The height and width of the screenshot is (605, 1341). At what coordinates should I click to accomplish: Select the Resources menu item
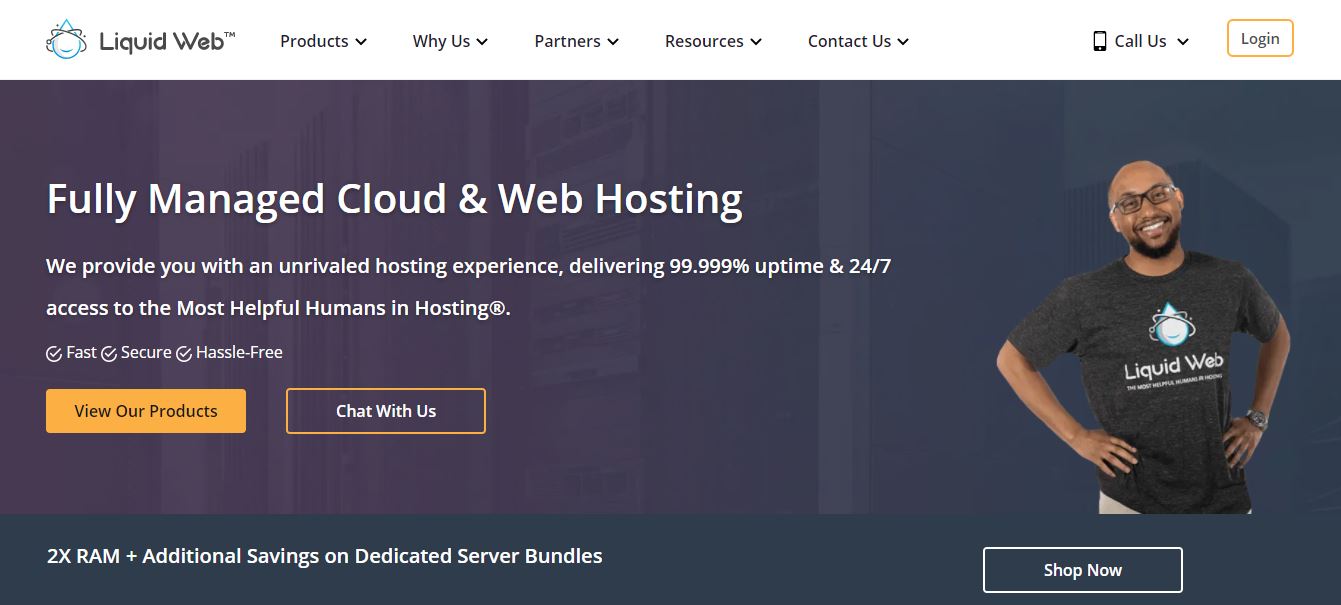coord(704,41)
